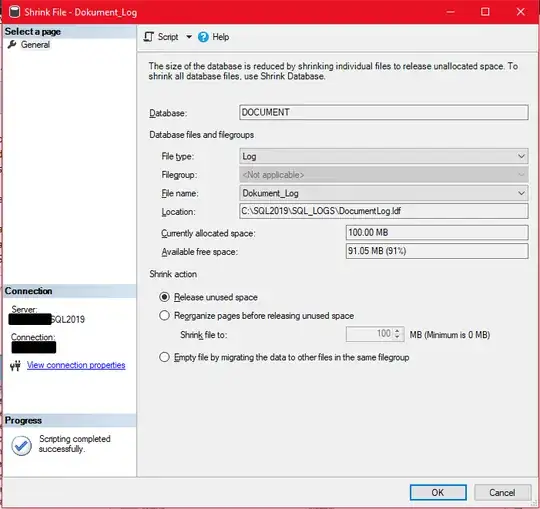Click the 'Database files and filegroups' label

point(201,135)
